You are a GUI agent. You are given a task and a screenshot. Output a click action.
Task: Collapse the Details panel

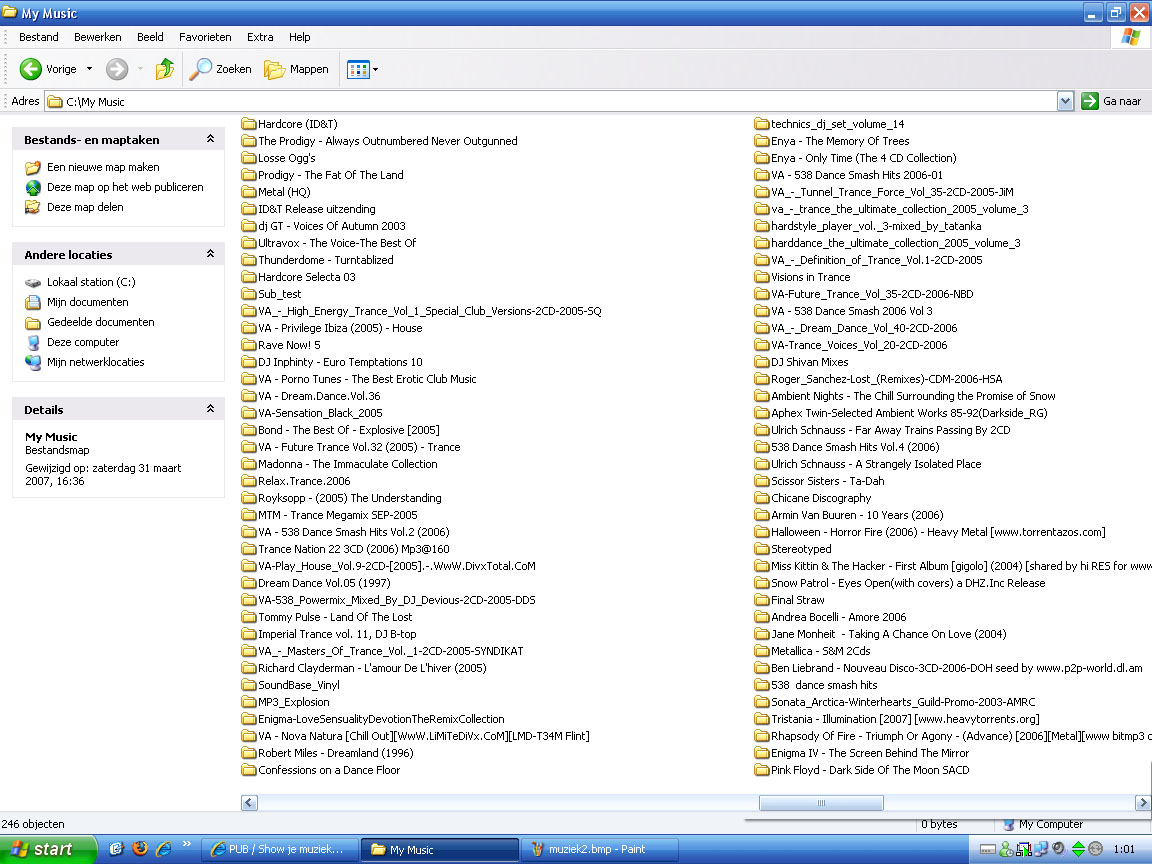pos(210,409)
